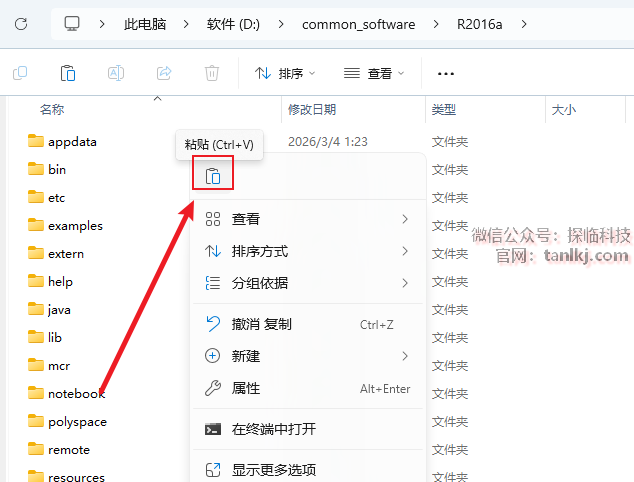634x482 pixels.
Task: Click the Rename icon in toolbar
Action: (116, 73)
